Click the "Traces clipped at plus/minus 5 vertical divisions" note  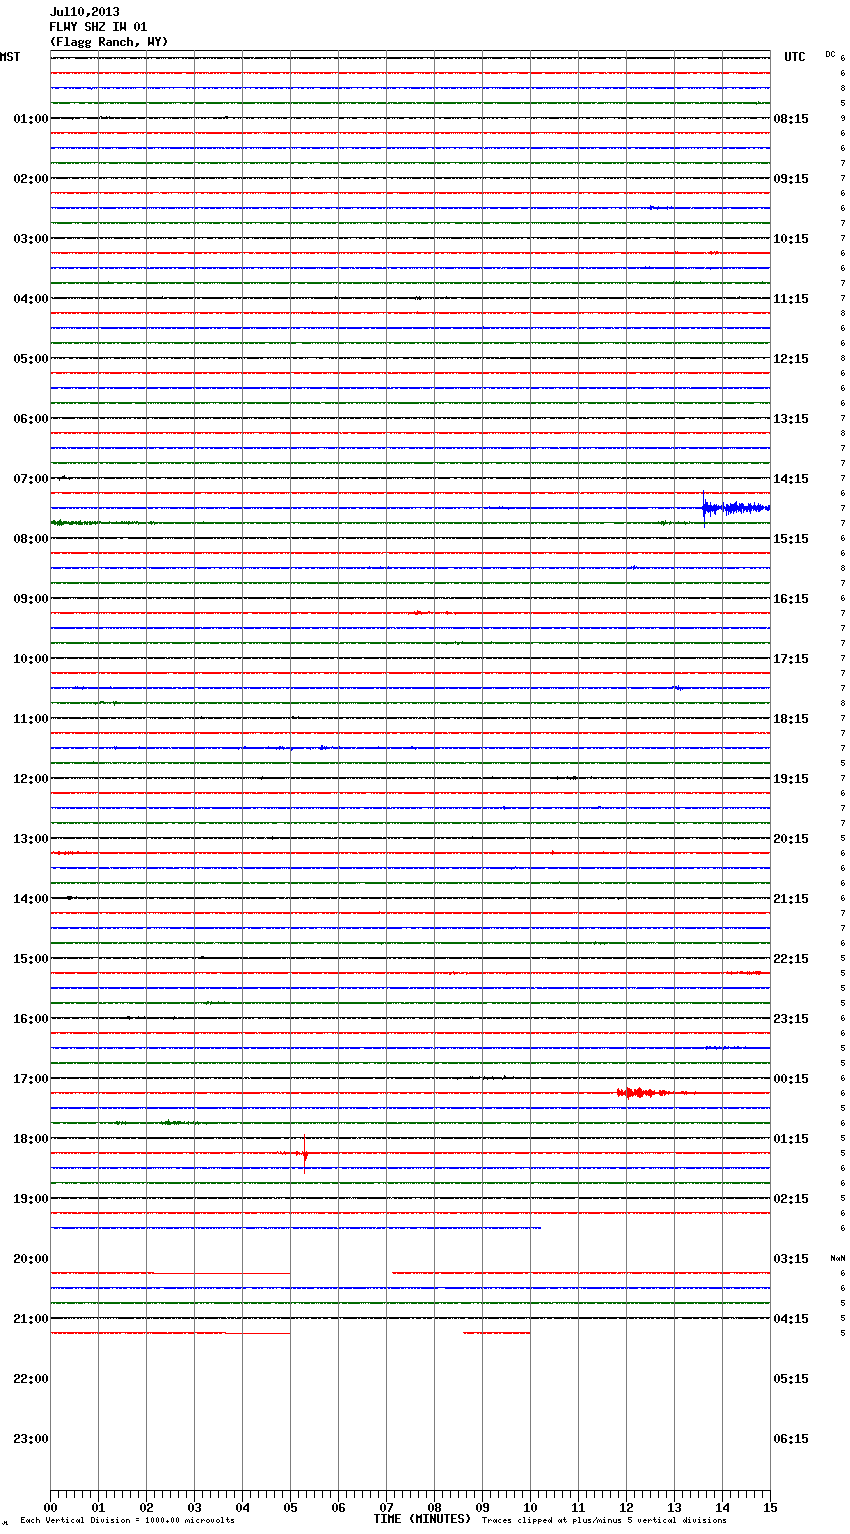pos(604,1521)
